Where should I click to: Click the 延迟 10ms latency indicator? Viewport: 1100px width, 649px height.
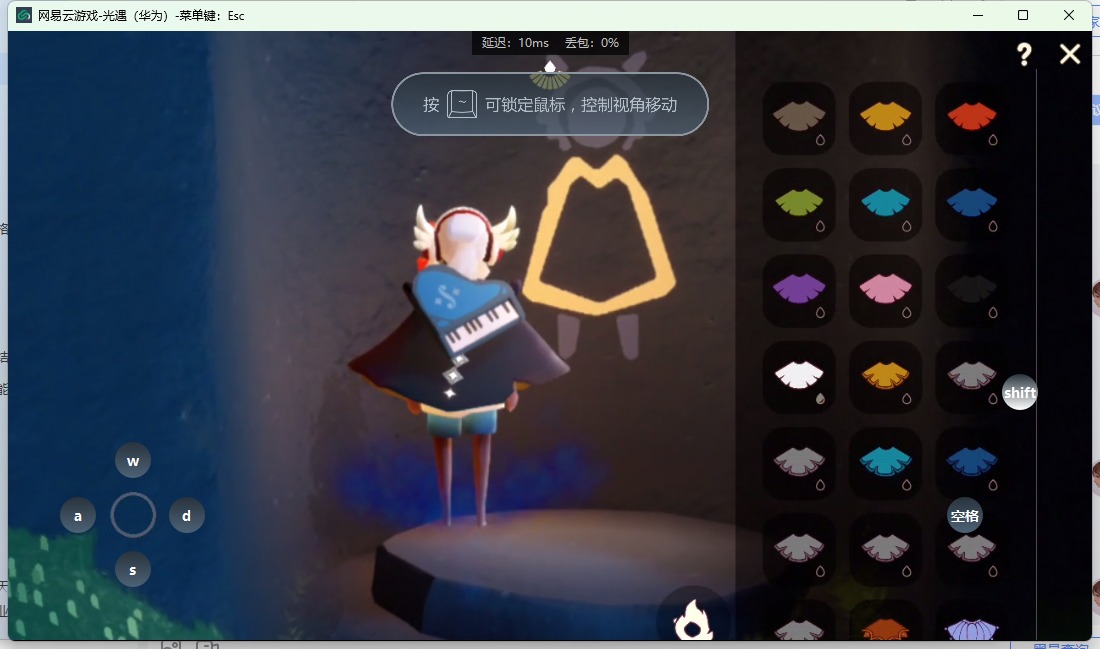point(515,43)
